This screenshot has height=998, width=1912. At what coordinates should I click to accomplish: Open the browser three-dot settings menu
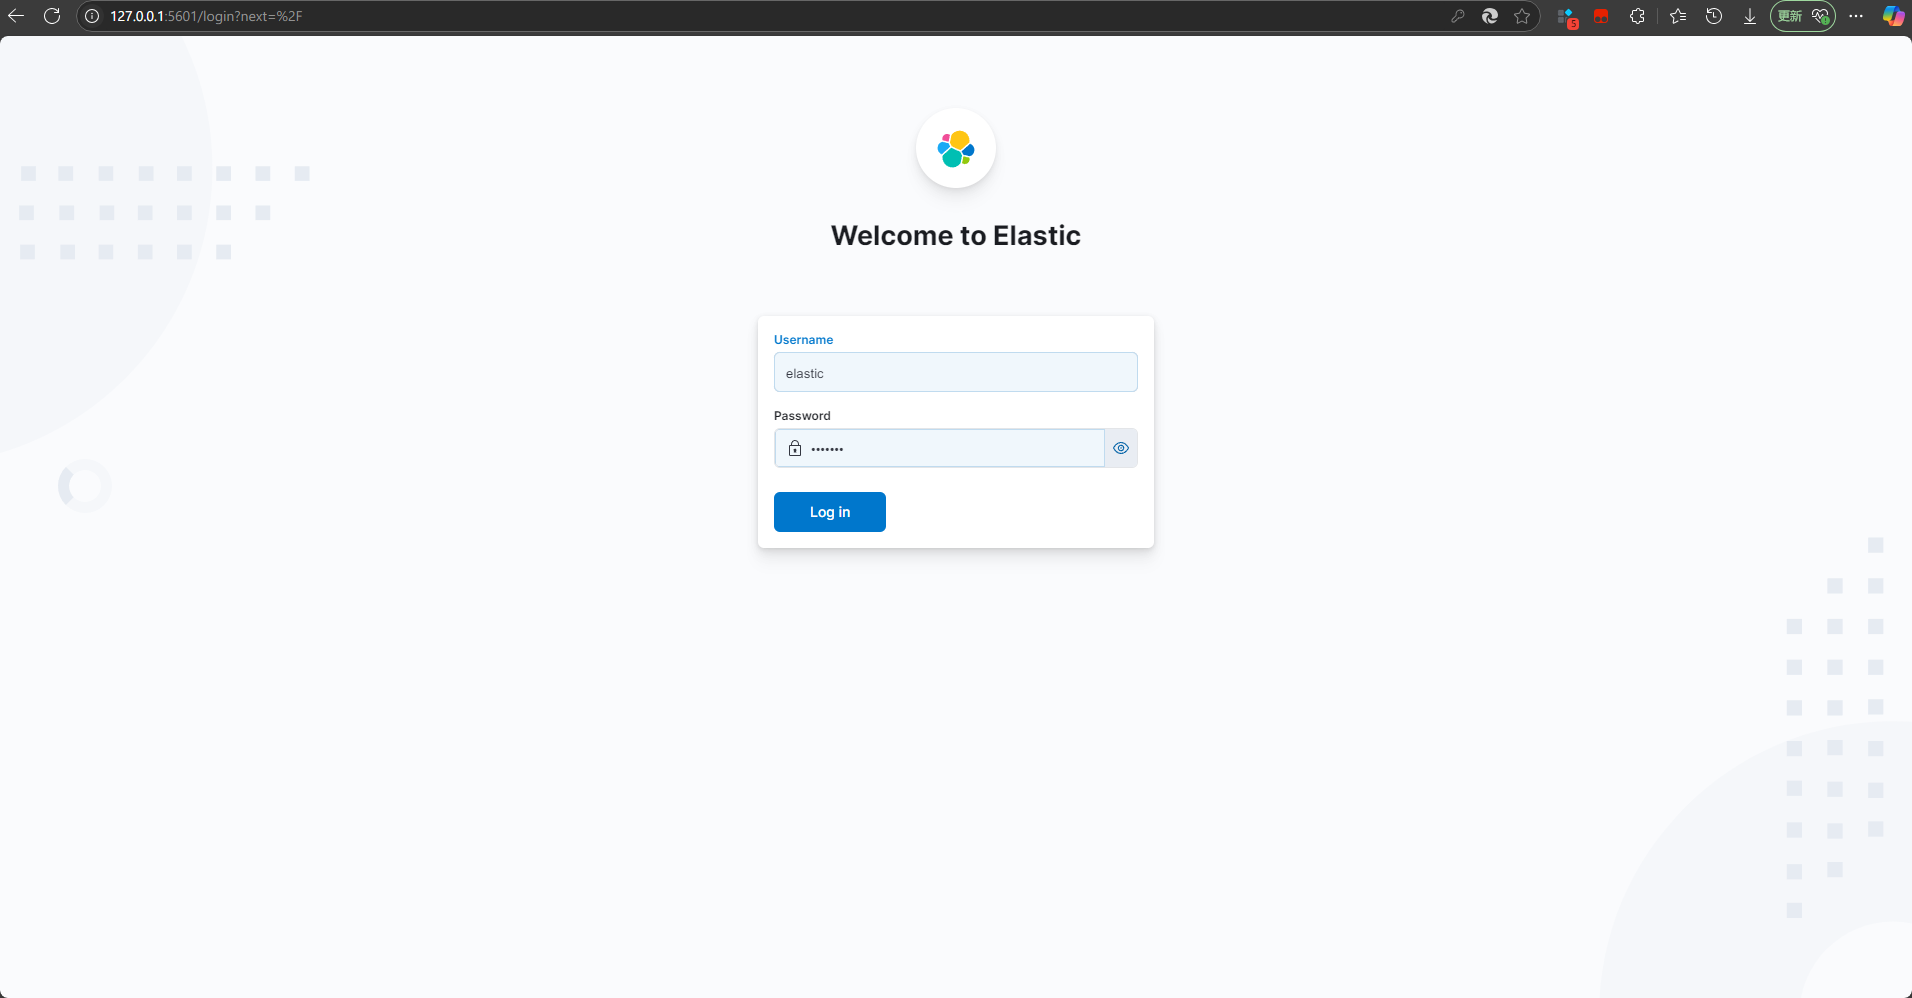click(1856, 16)
